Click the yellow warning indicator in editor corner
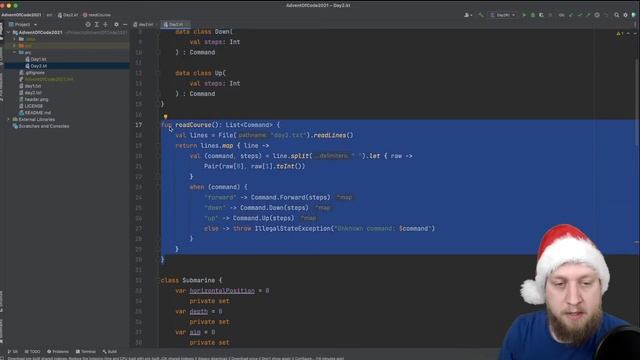This screenshot has width=640, height=360. [619, 33]
